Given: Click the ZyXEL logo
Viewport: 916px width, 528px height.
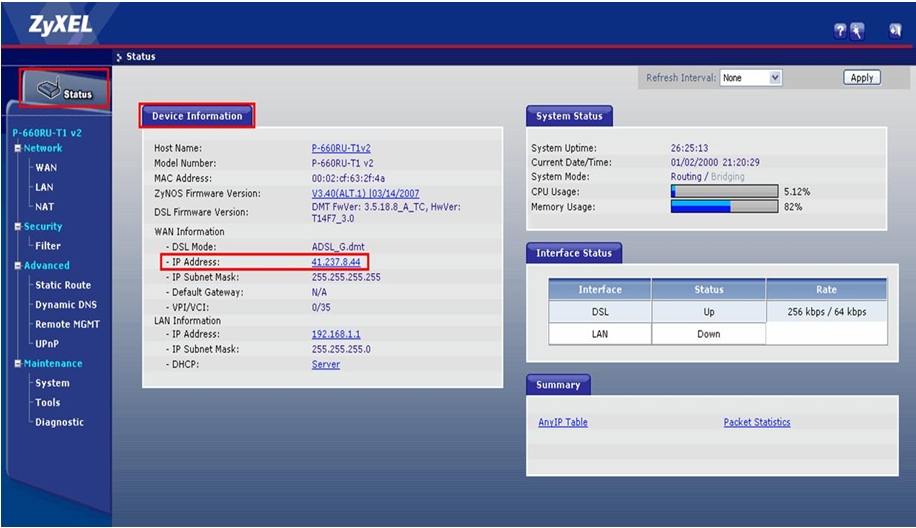Looking at the screenshot, I should tap(61, 25).
